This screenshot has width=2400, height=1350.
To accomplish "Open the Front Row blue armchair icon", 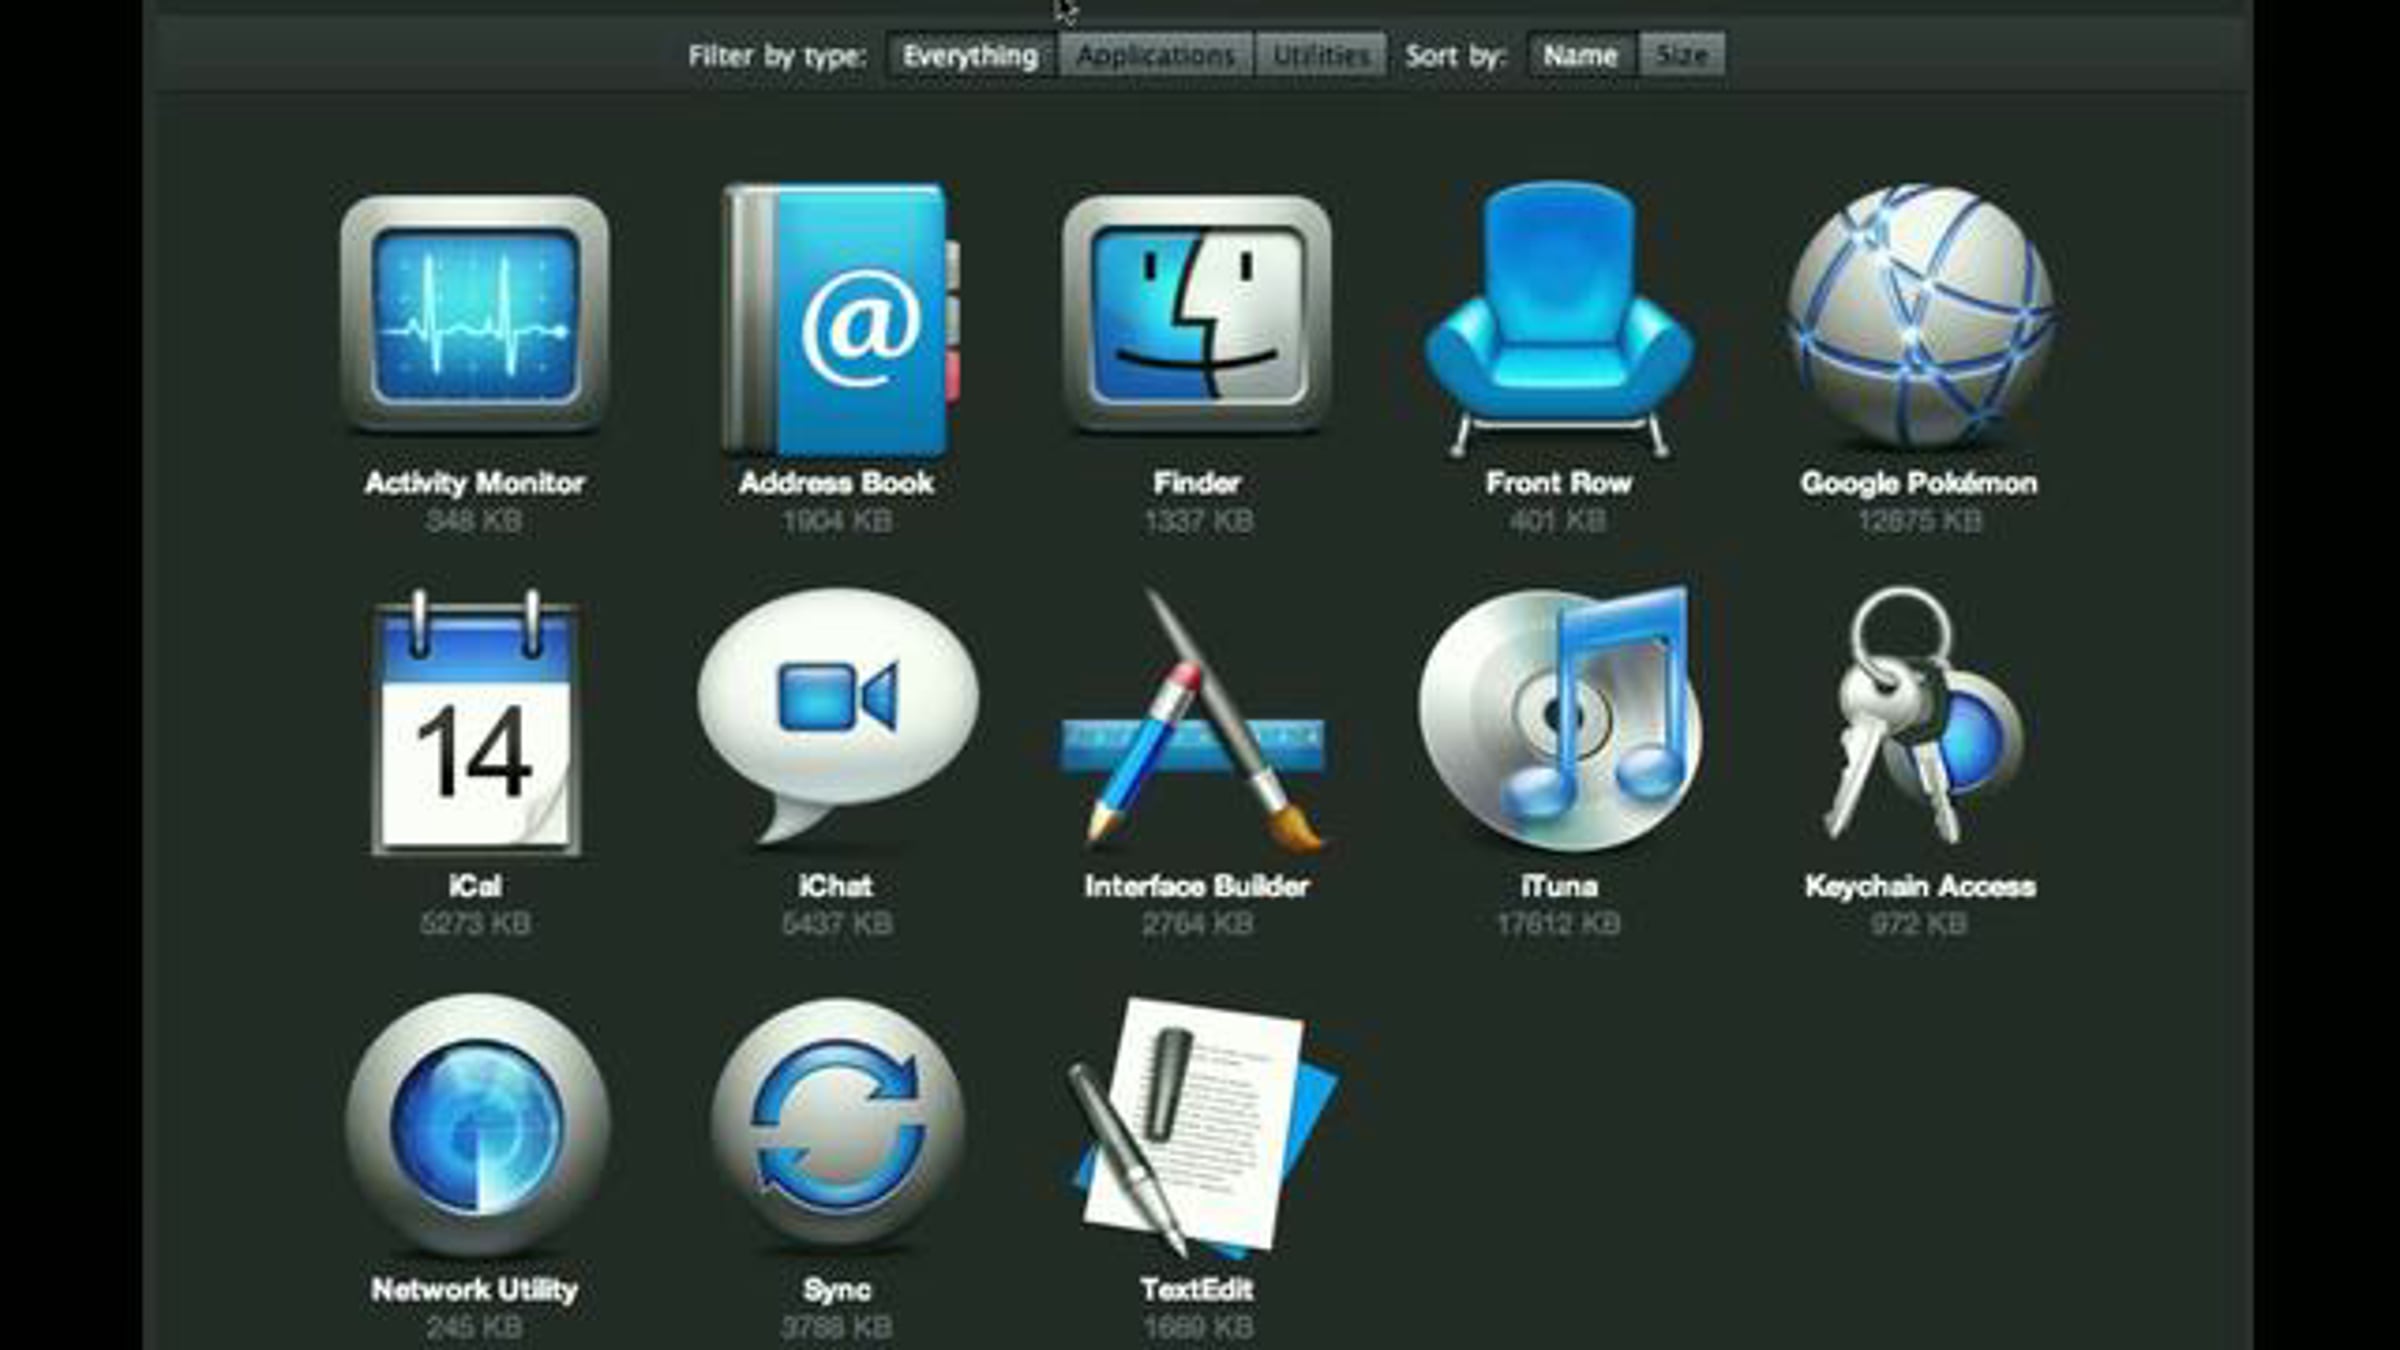I will click(x=1559, y=318).
